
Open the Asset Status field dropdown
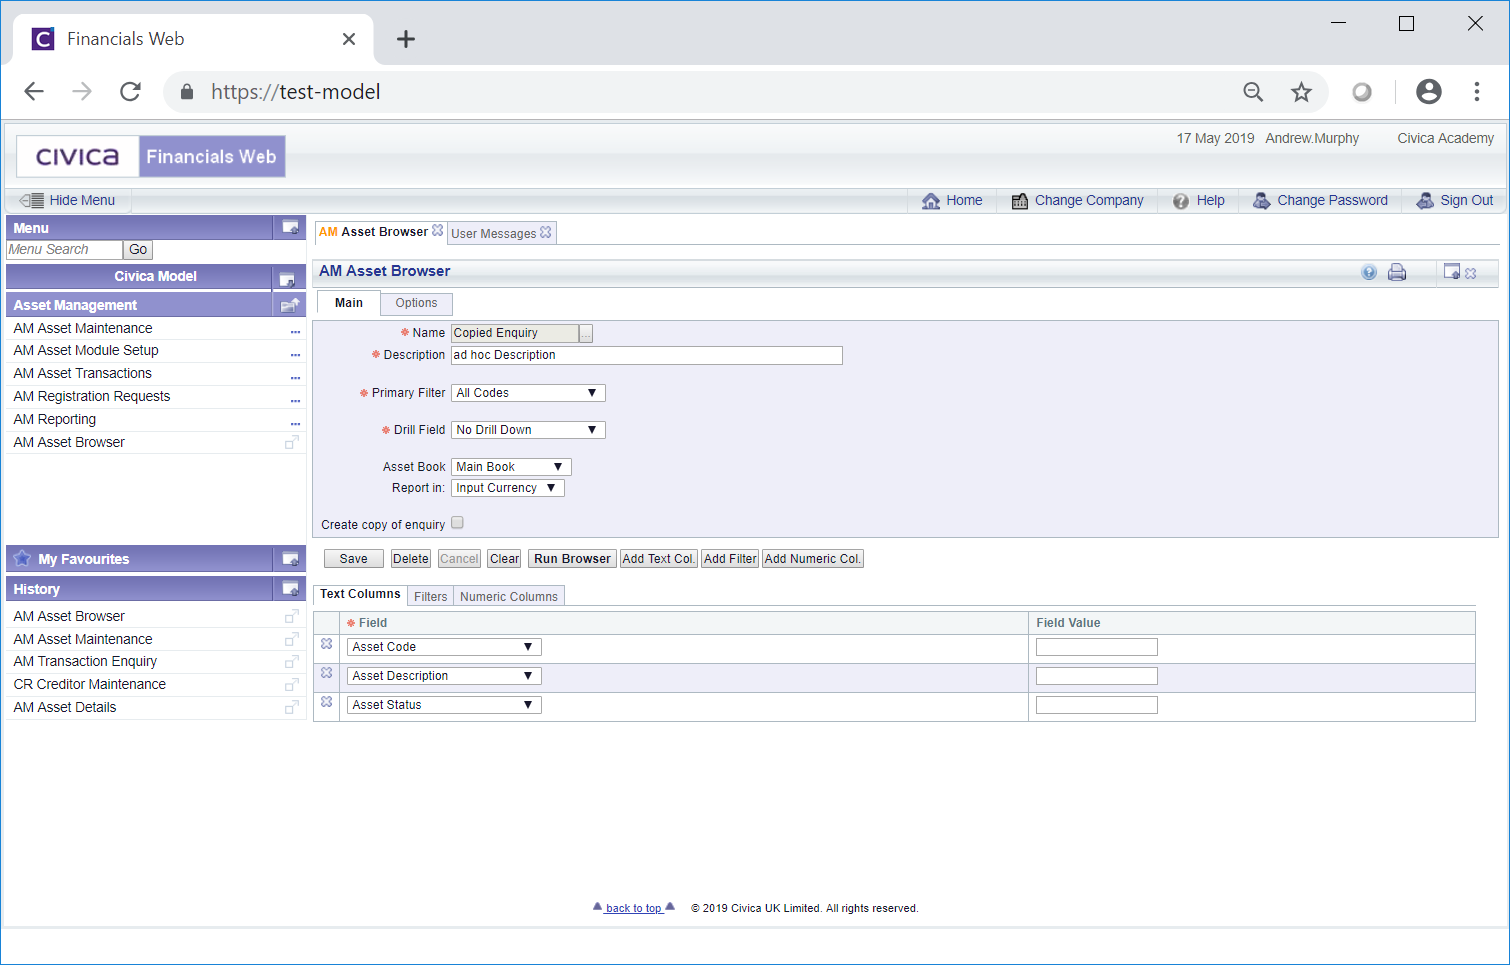pos(444,705)
